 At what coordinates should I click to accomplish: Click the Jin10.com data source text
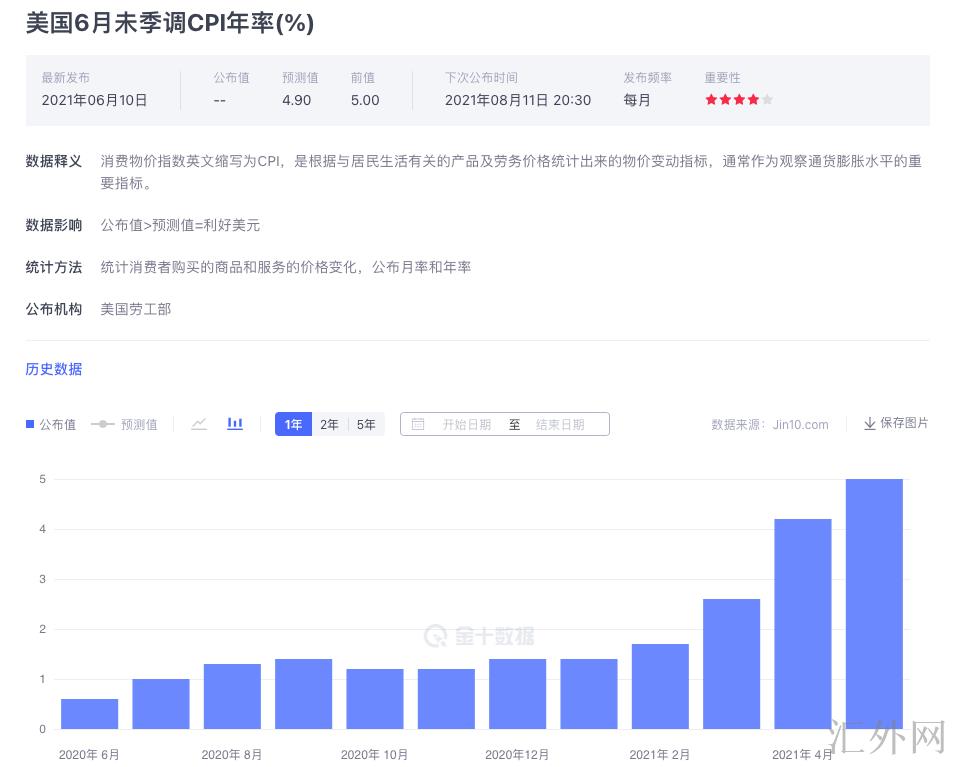[x=800, y=424]
